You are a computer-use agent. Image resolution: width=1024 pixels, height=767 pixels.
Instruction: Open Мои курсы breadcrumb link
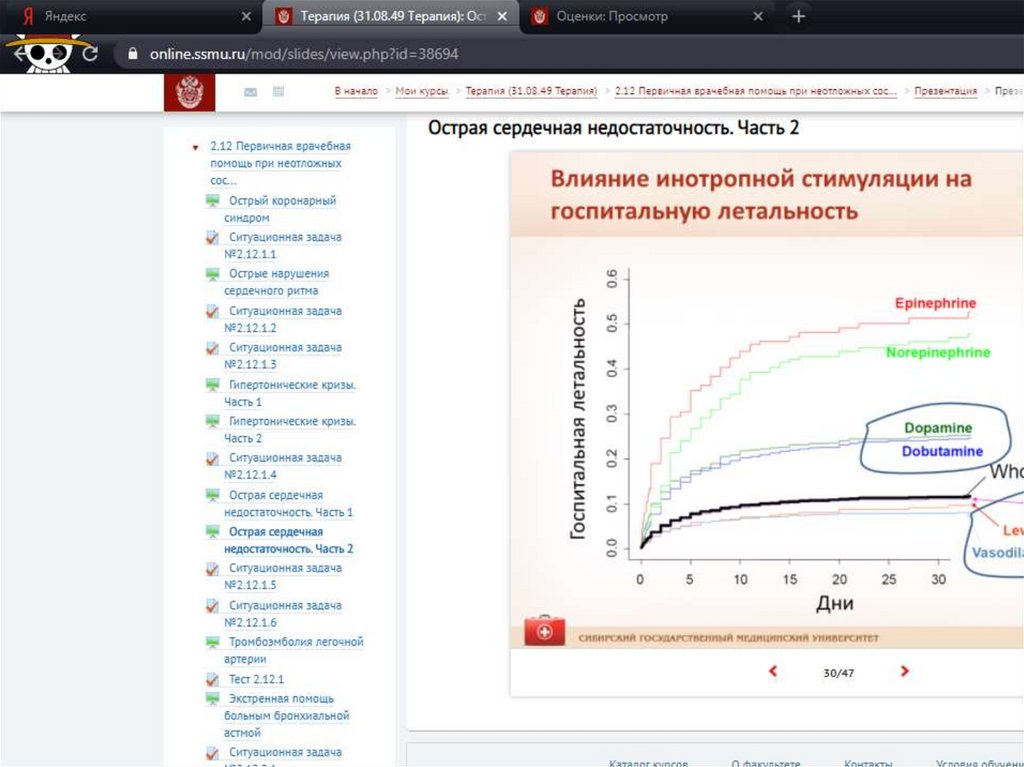coord(422,91)
